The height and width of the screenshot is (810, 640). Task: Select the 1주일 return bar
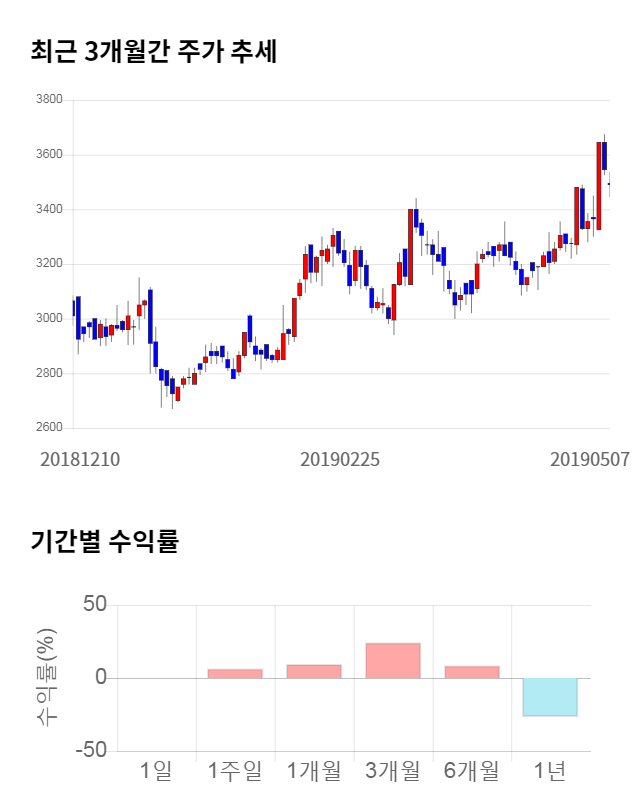[234, 673]
